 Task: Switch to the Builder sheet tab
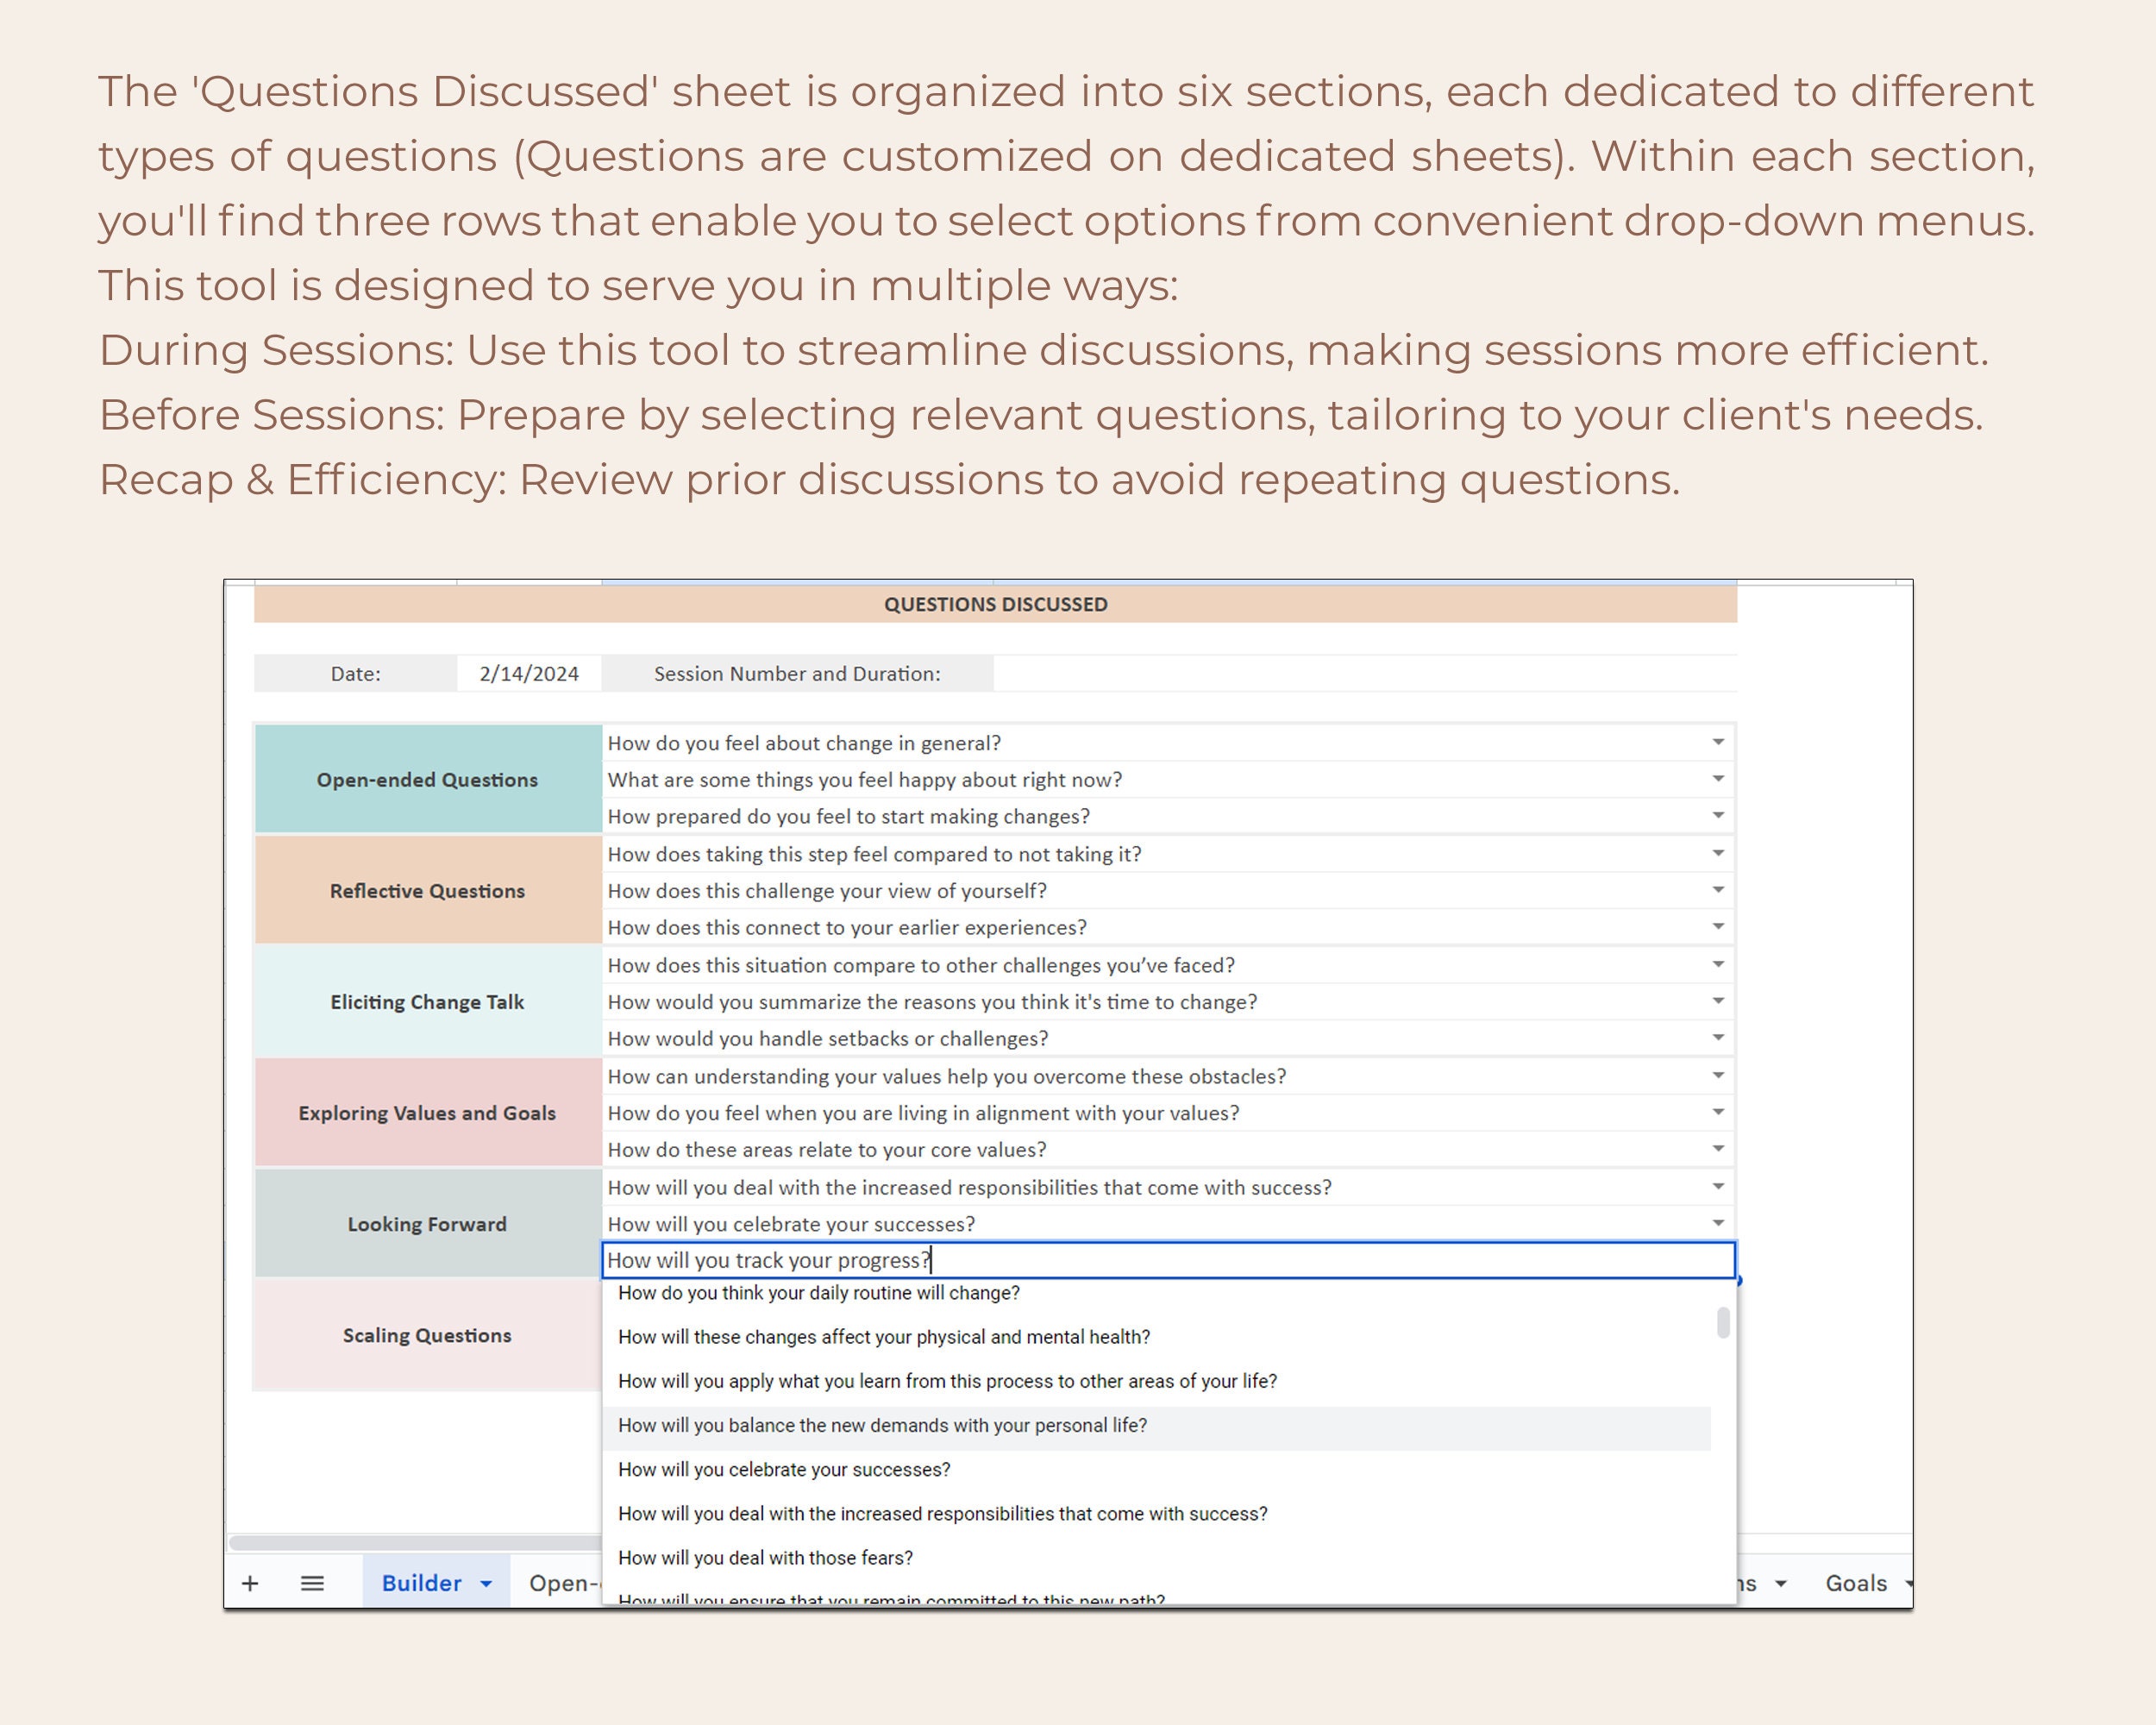pos(422,1583)
